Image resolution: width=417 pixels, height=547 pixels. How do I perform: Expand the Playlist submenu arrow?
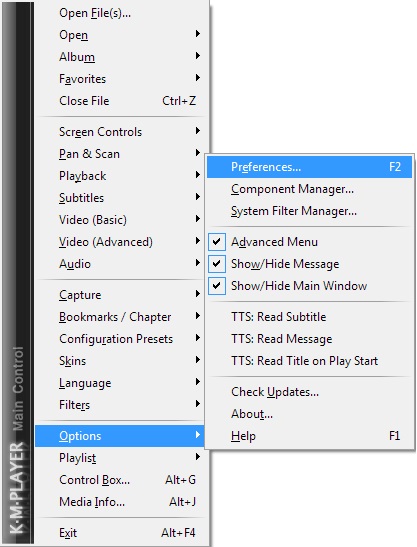pos(198,457)
